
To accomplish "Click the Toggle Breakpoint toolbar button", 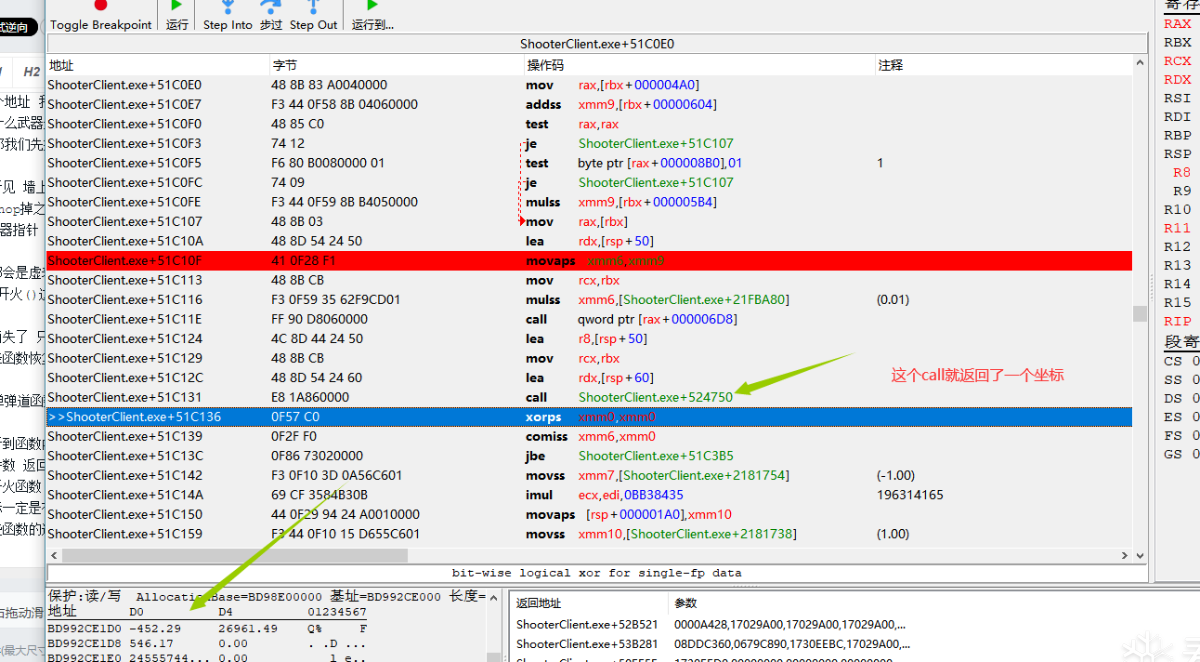I will tap(100, 15).
